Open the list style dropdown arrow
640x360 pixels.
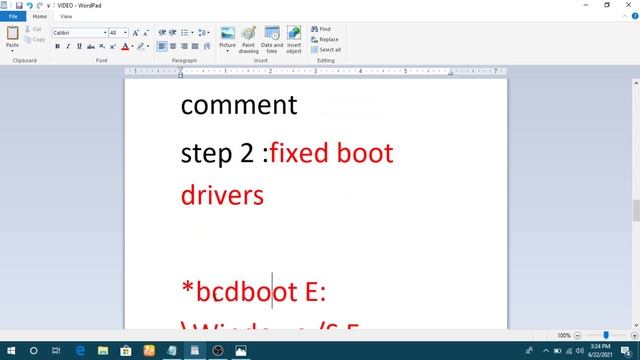pos(192,33)
